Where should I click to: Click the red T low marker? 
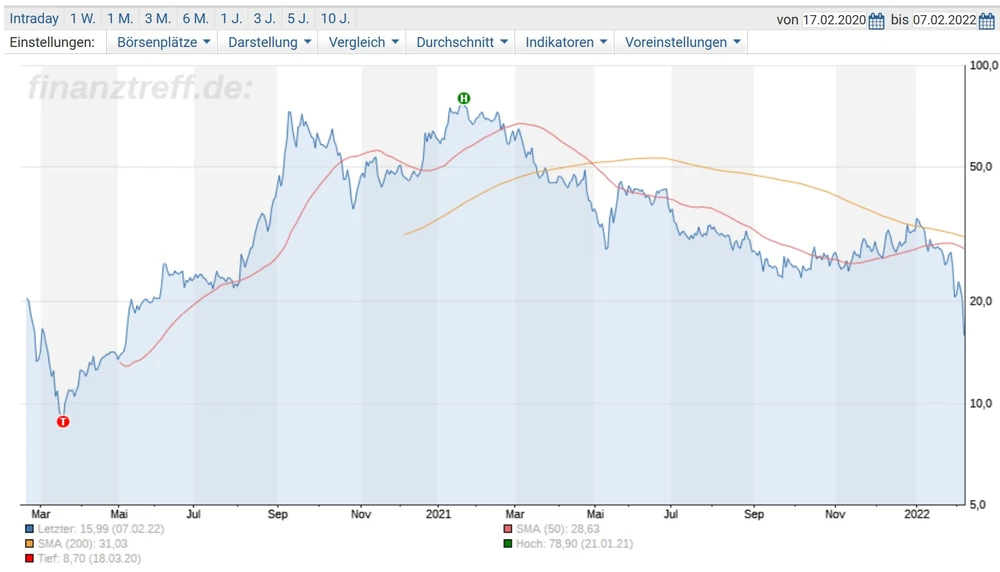click(x=63, y=422)
